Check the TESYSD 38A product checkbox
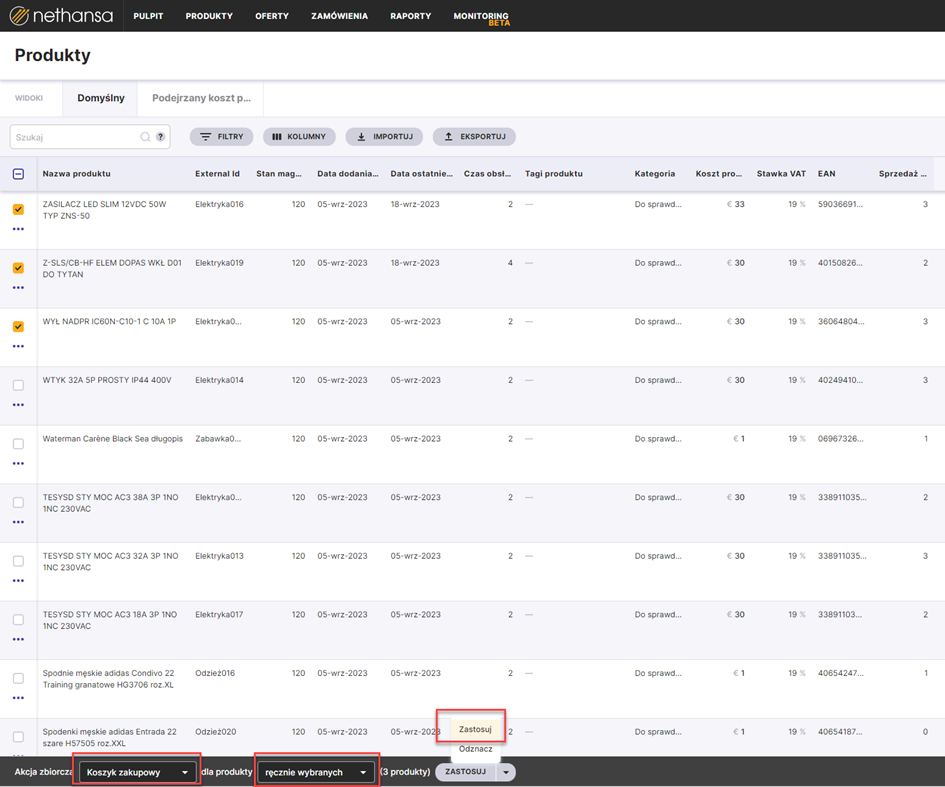 pyautogui.click(x=19, y=503)
